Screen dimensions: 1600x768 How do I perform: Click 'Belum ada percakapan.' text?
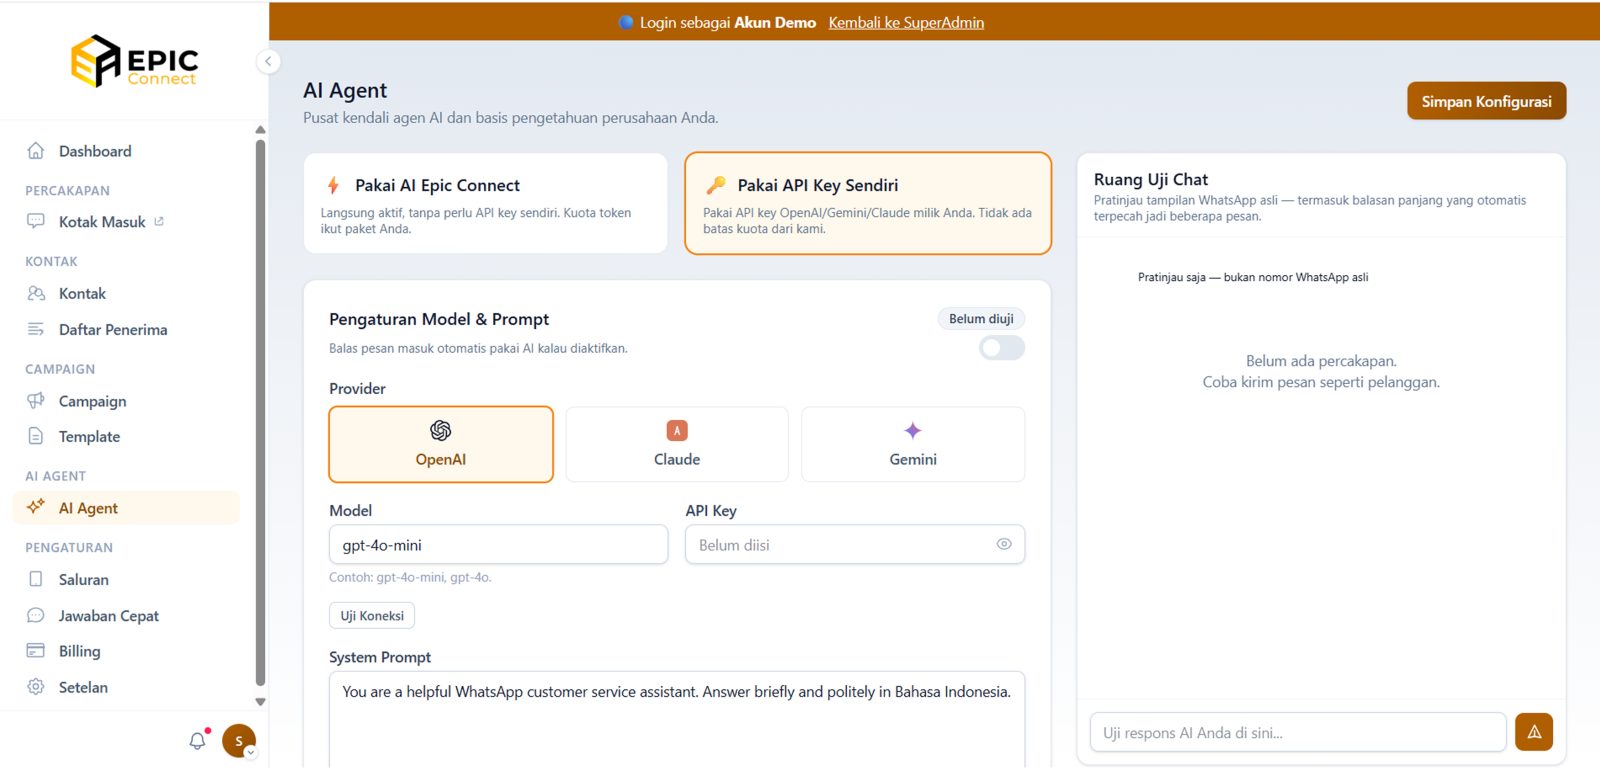coord(1321,361)
